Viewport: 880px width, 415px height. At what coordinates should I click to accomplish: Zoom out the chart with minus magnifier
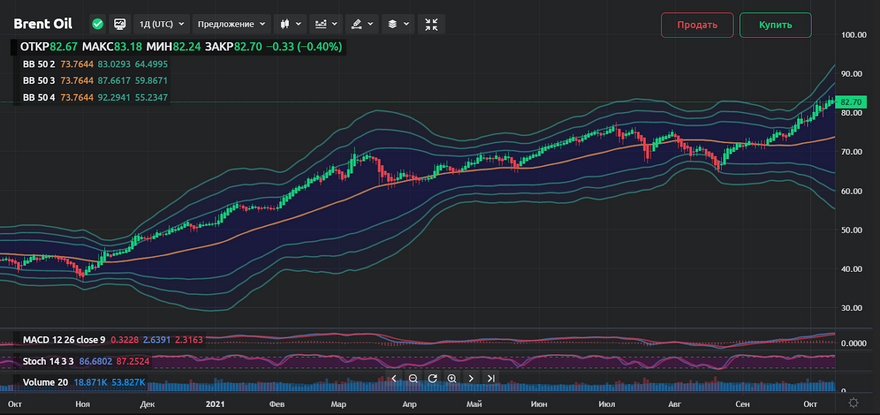pos(413,378)
